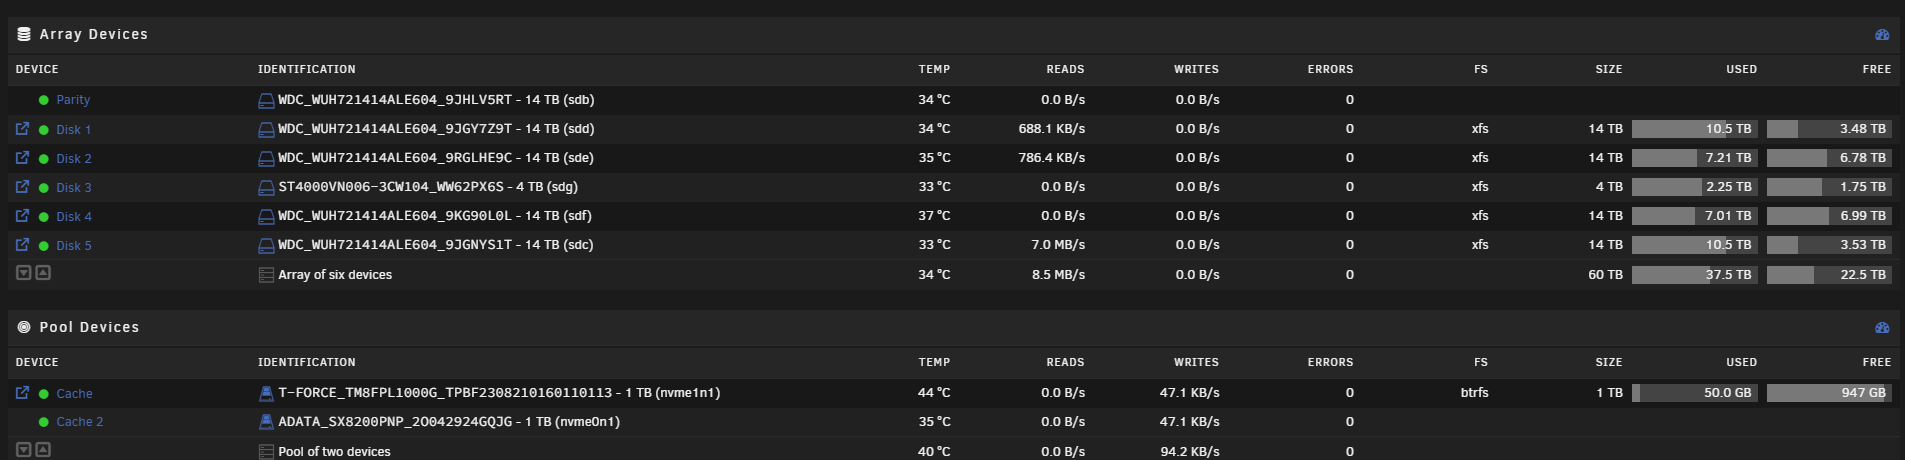Open the Cache 2 device link
The height and width of the screenshot is (460, 1905).
(x=80, y=422)
